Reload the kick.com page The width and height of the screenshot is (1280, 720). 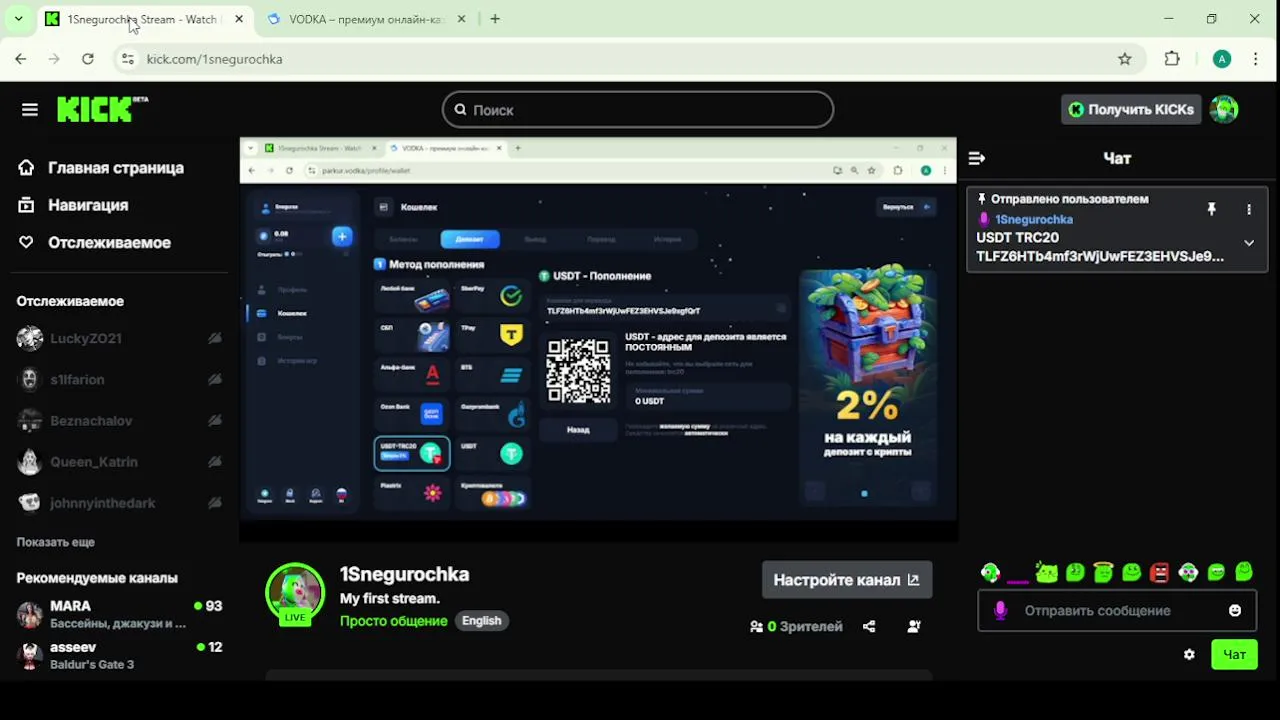tap(88, 59)
